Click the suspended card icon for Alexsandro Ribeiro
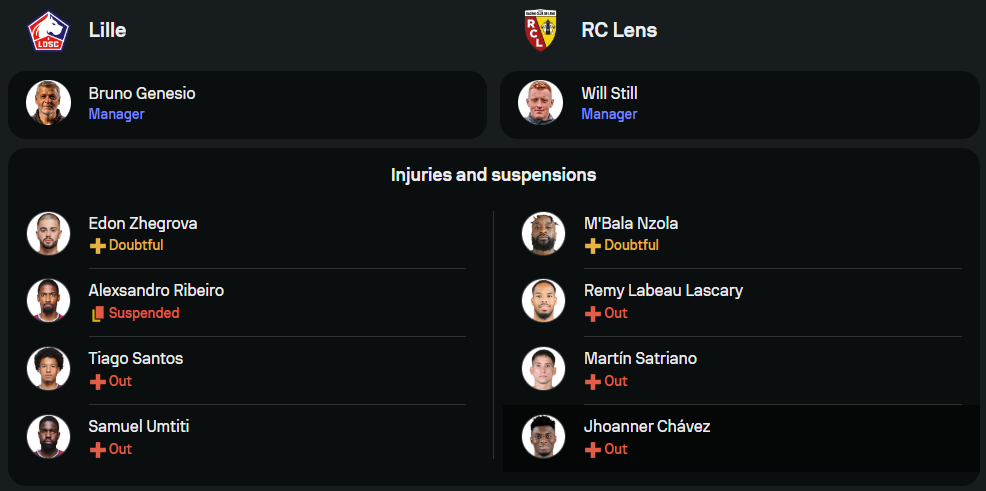The width and height of the screenshot is (986, 491). pos(97,313)
